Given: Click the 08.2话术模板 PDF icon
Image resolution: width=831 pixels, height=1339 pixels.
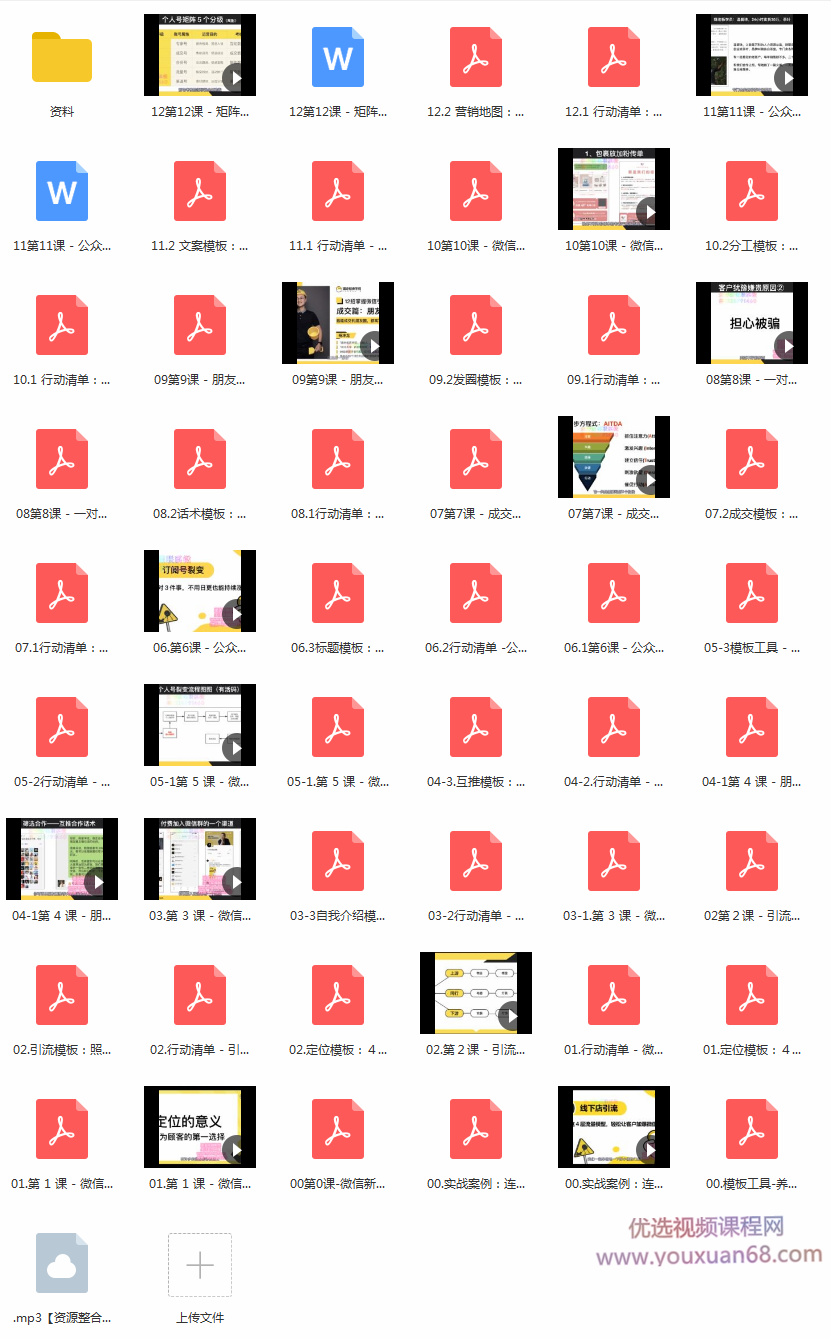Looking at the screenshot, I should 200,459.
